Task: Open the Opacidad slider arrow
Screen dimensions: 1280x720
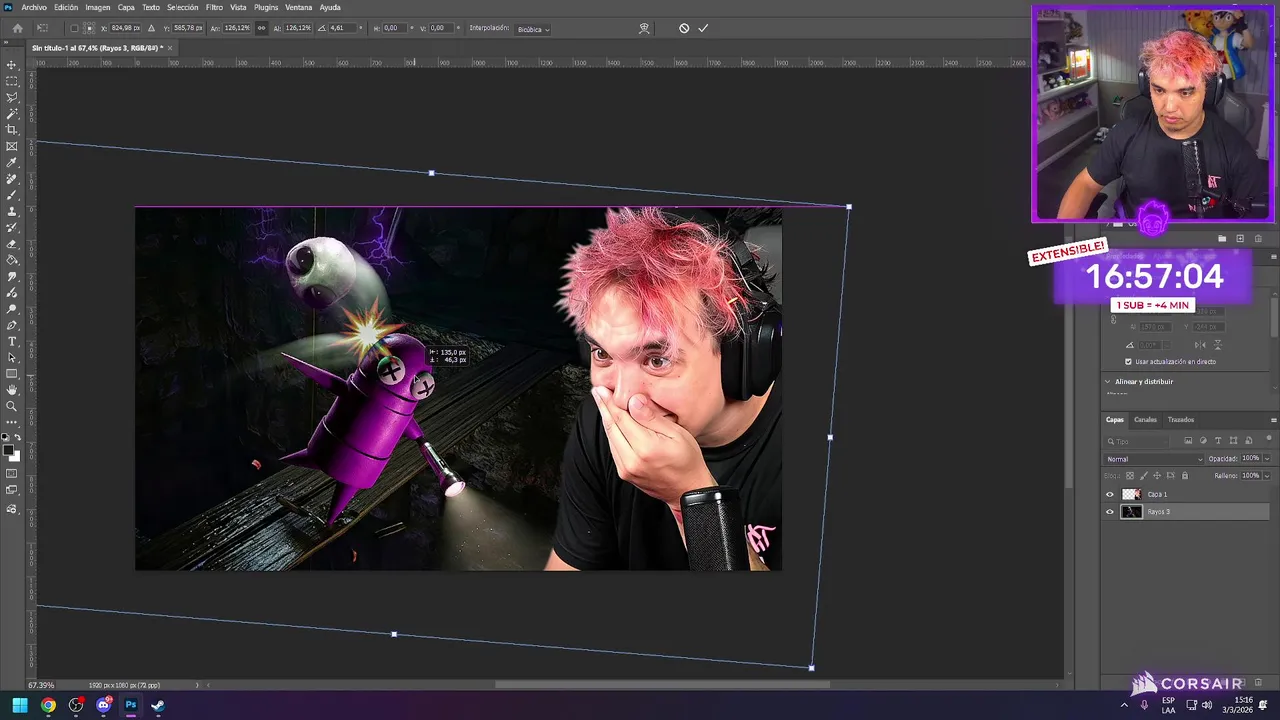Action: click(1266, 459)
